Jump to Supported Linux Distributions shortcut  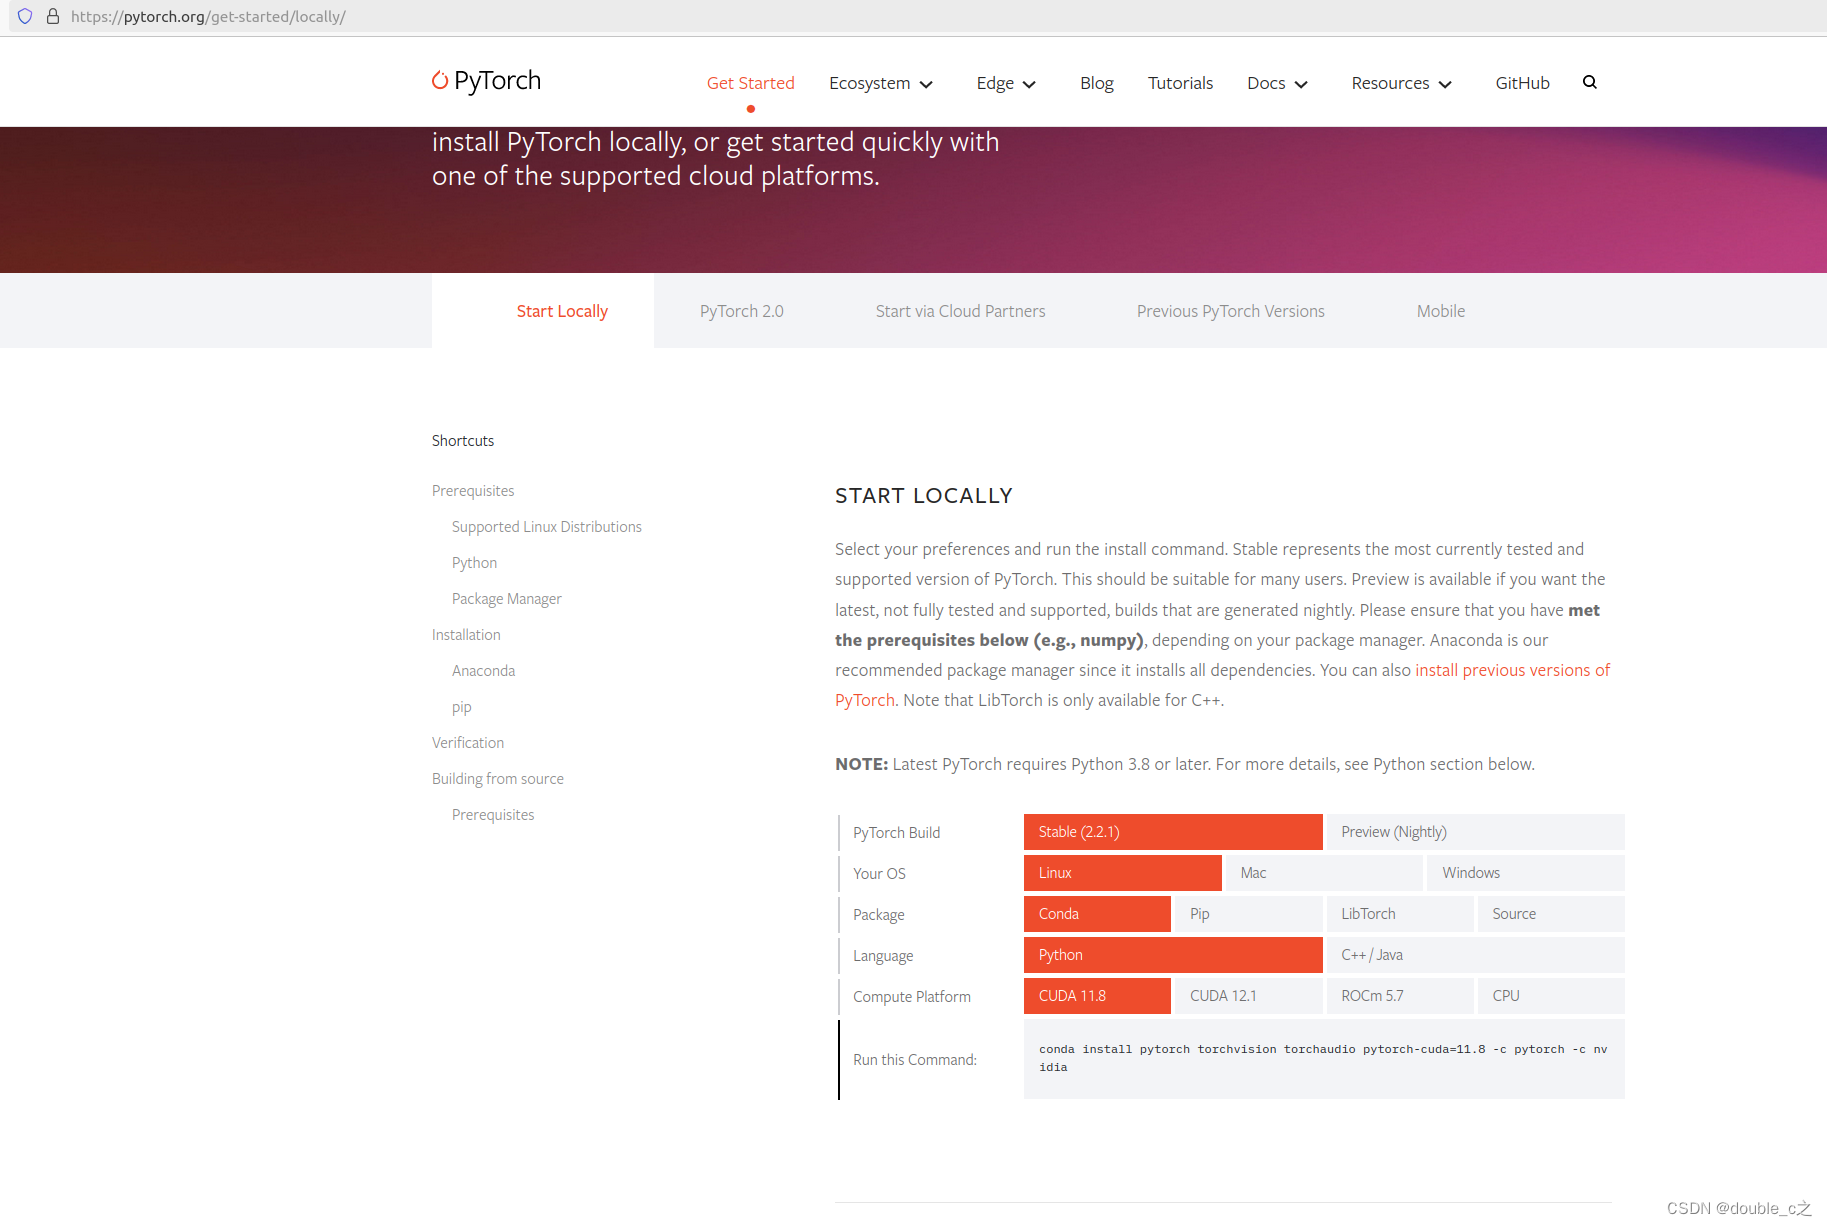point(547,527)
